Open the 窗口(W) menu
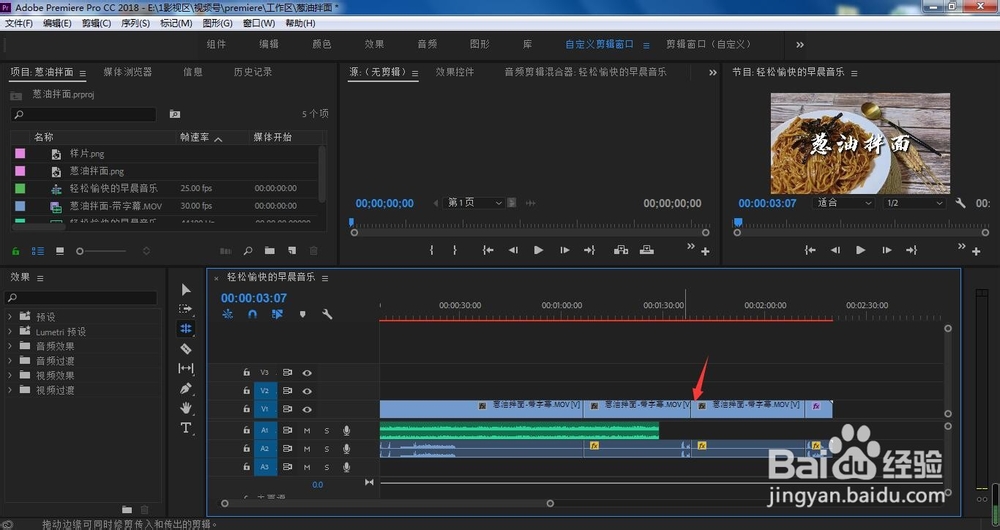 (259, 23)
